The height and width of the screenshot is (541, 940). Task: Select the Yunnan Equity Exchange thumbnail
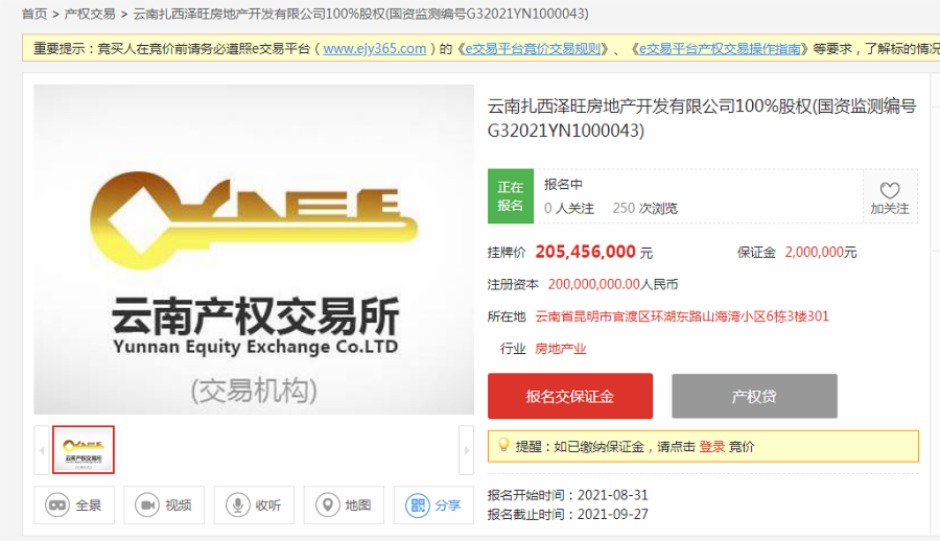(x=84, y=450)
